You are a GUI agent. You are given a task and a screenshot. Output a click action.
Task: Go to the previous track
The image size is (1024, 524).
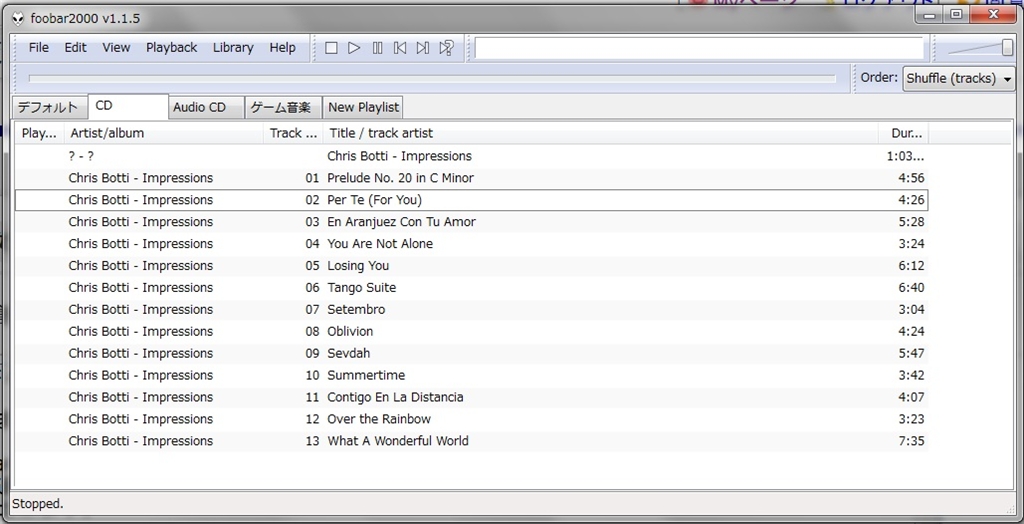point(400,48)
